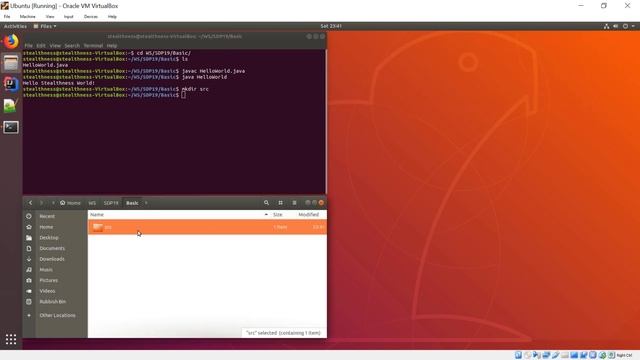Screen dimensions: 640x360
Task: Open Pictures in the Files sidebar
Action: (49, 280)
